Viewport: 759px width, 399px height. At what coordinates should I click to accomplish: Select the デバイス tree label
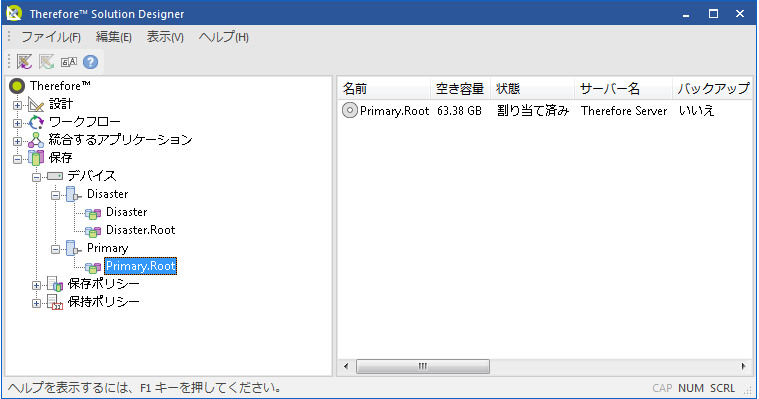(92, 175)
